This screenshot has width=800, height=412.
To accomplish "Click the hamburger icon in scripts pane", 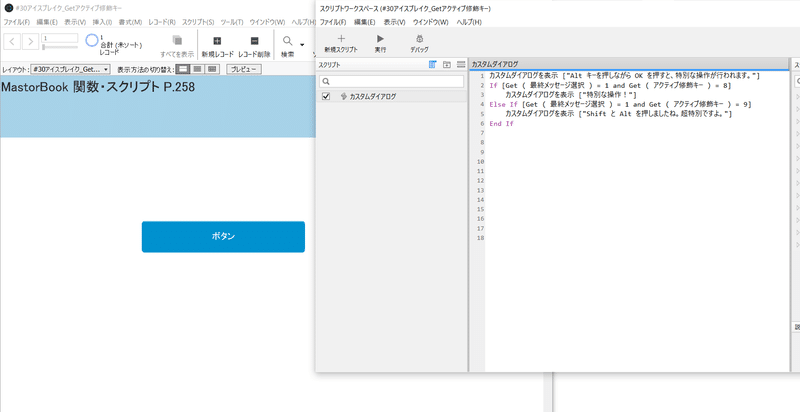I will pyautogui.click(x=461, y=64).
